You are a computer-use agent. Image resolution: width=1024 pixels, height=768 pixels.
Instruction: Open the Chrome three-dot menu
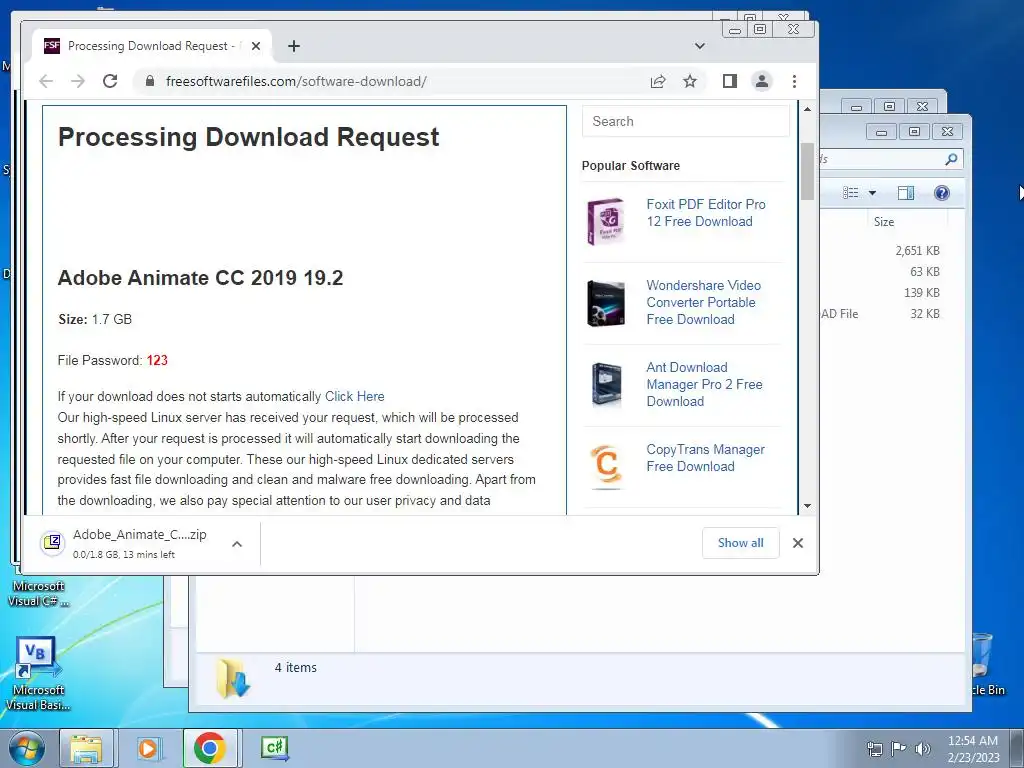(x=794, y=81)
